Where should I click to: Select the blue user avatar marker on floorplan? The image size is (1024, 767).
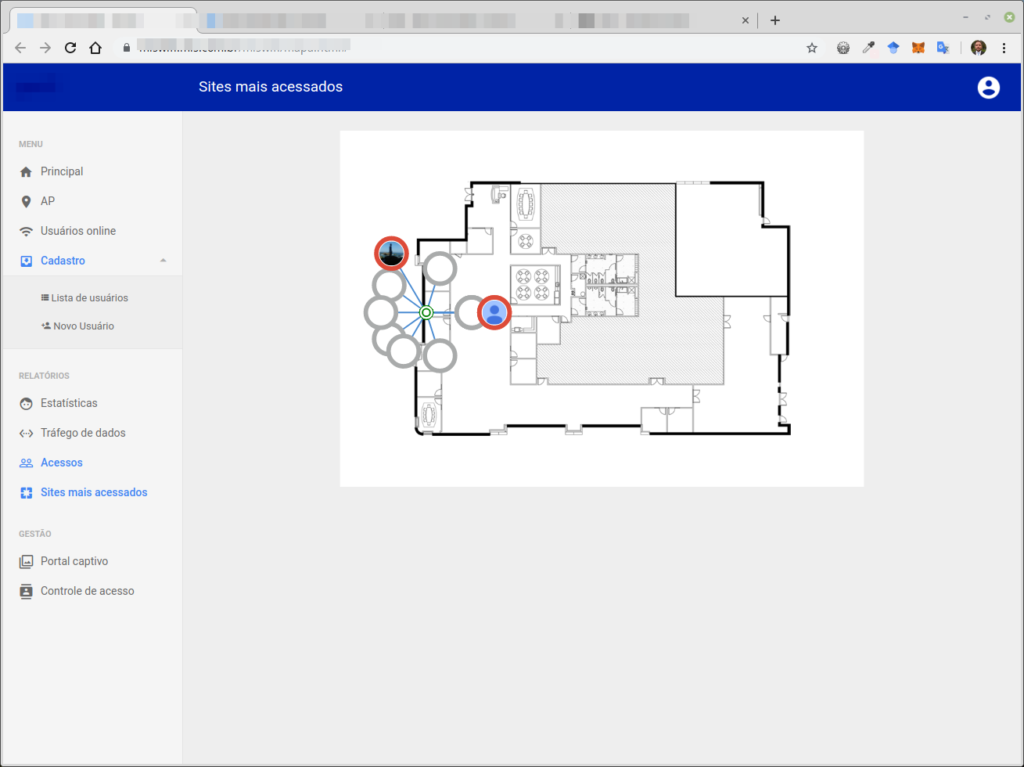[493, 313]
